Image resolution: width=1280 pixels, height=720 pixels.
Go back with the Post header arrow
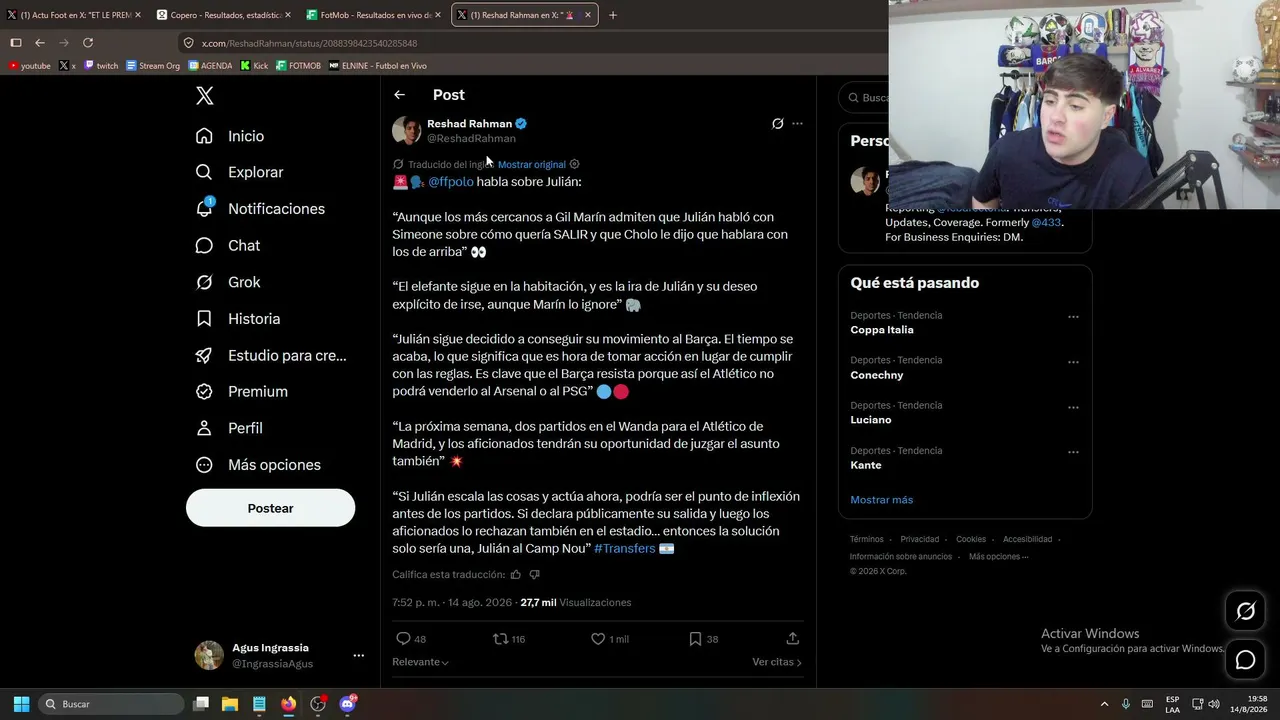click(x=399, y=95)
